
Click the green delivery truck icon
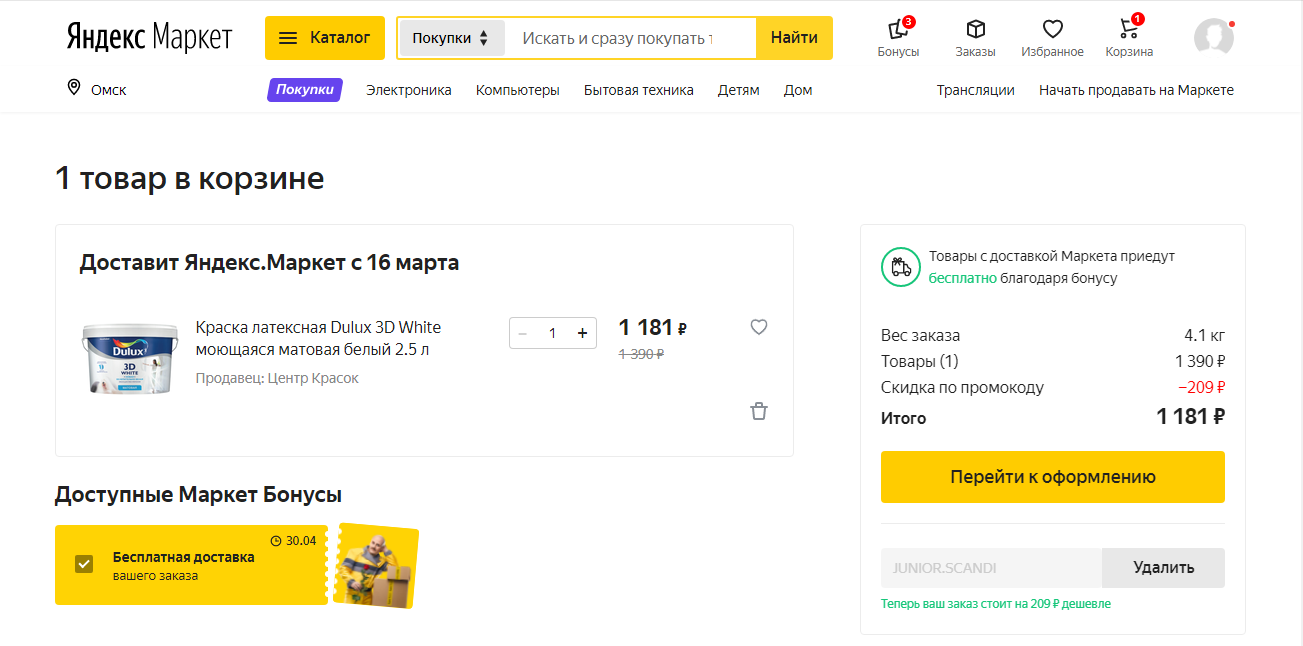pos(900,267)
